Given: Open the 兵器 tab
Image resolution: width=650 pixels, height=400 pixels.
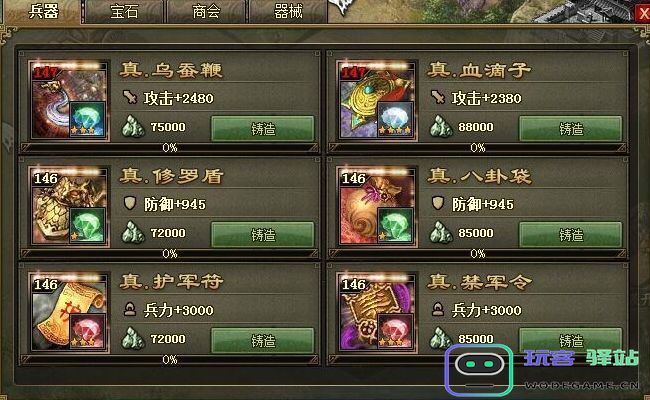Looking at the screenshot, I should 43,12.
